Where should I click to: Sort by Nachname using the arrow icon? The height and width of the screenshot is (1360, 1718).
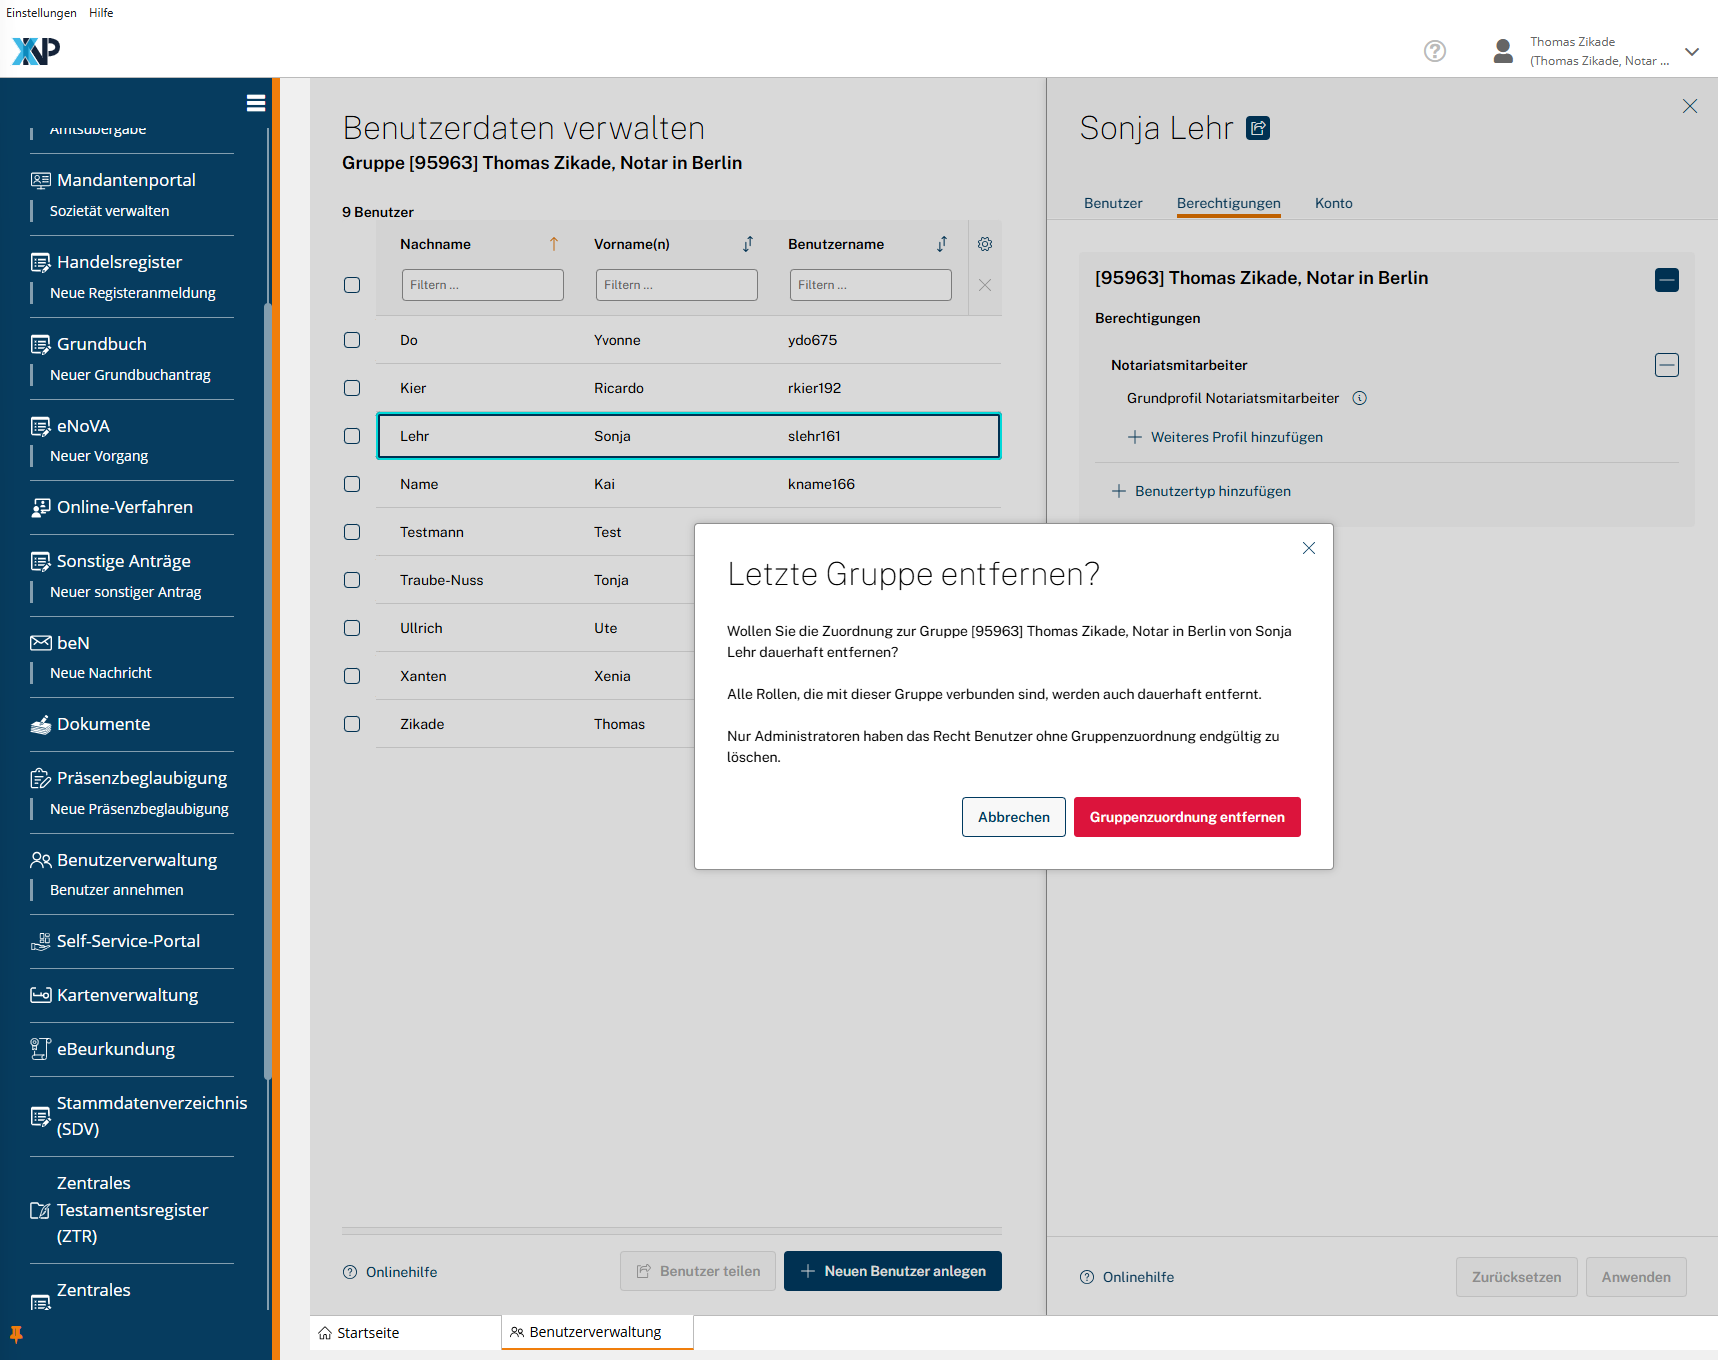point(553,244)
